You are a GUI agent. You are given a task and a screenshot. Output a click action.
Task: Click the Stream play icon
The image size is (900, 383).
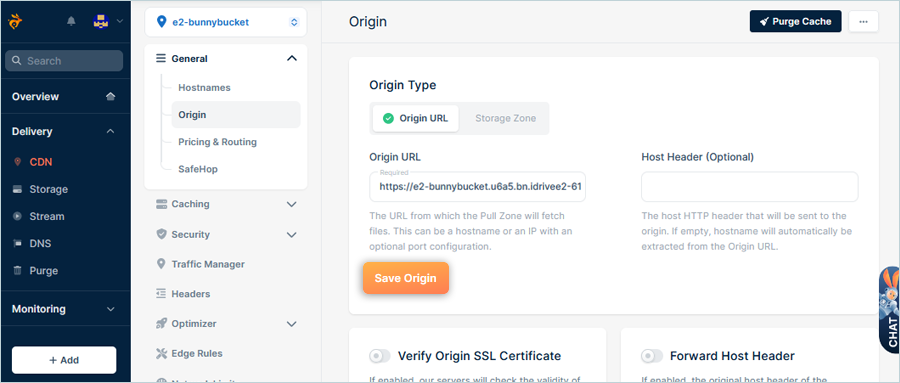[x=17, y=216]
